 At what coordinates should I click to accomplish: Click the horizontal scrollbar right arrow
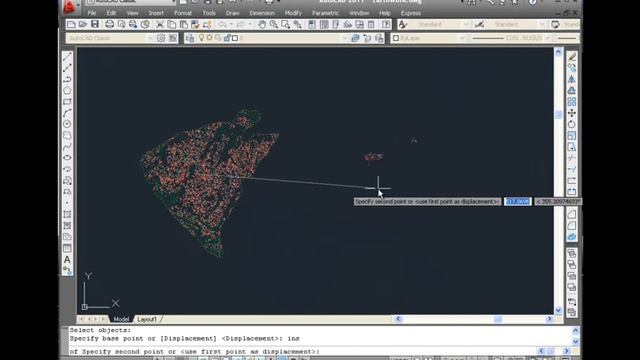[549, 319]
